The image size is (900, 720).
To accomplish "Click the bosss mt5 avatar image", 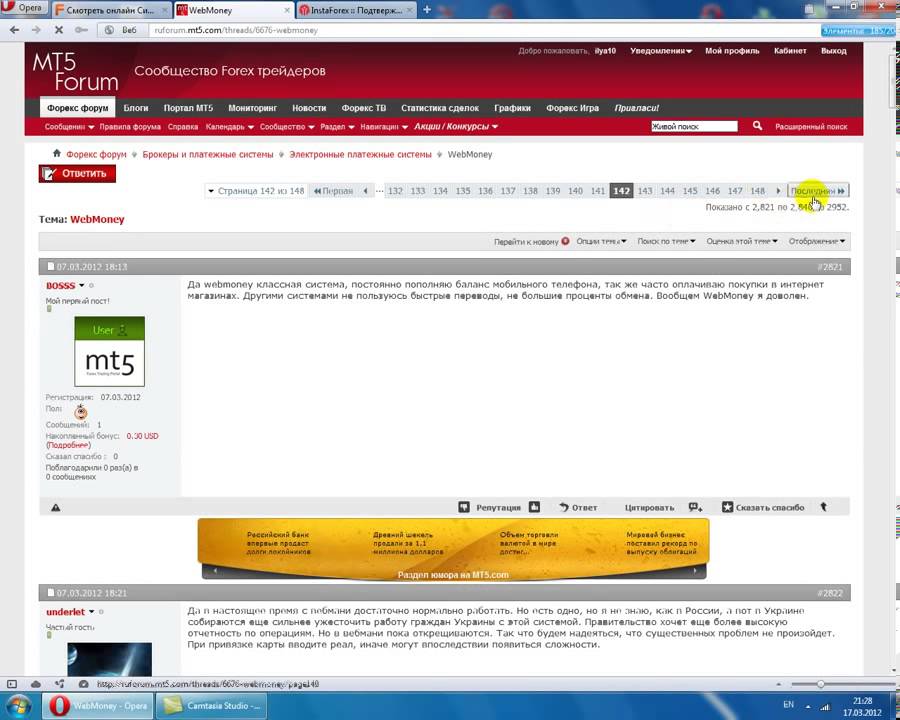I will point(110,351).
